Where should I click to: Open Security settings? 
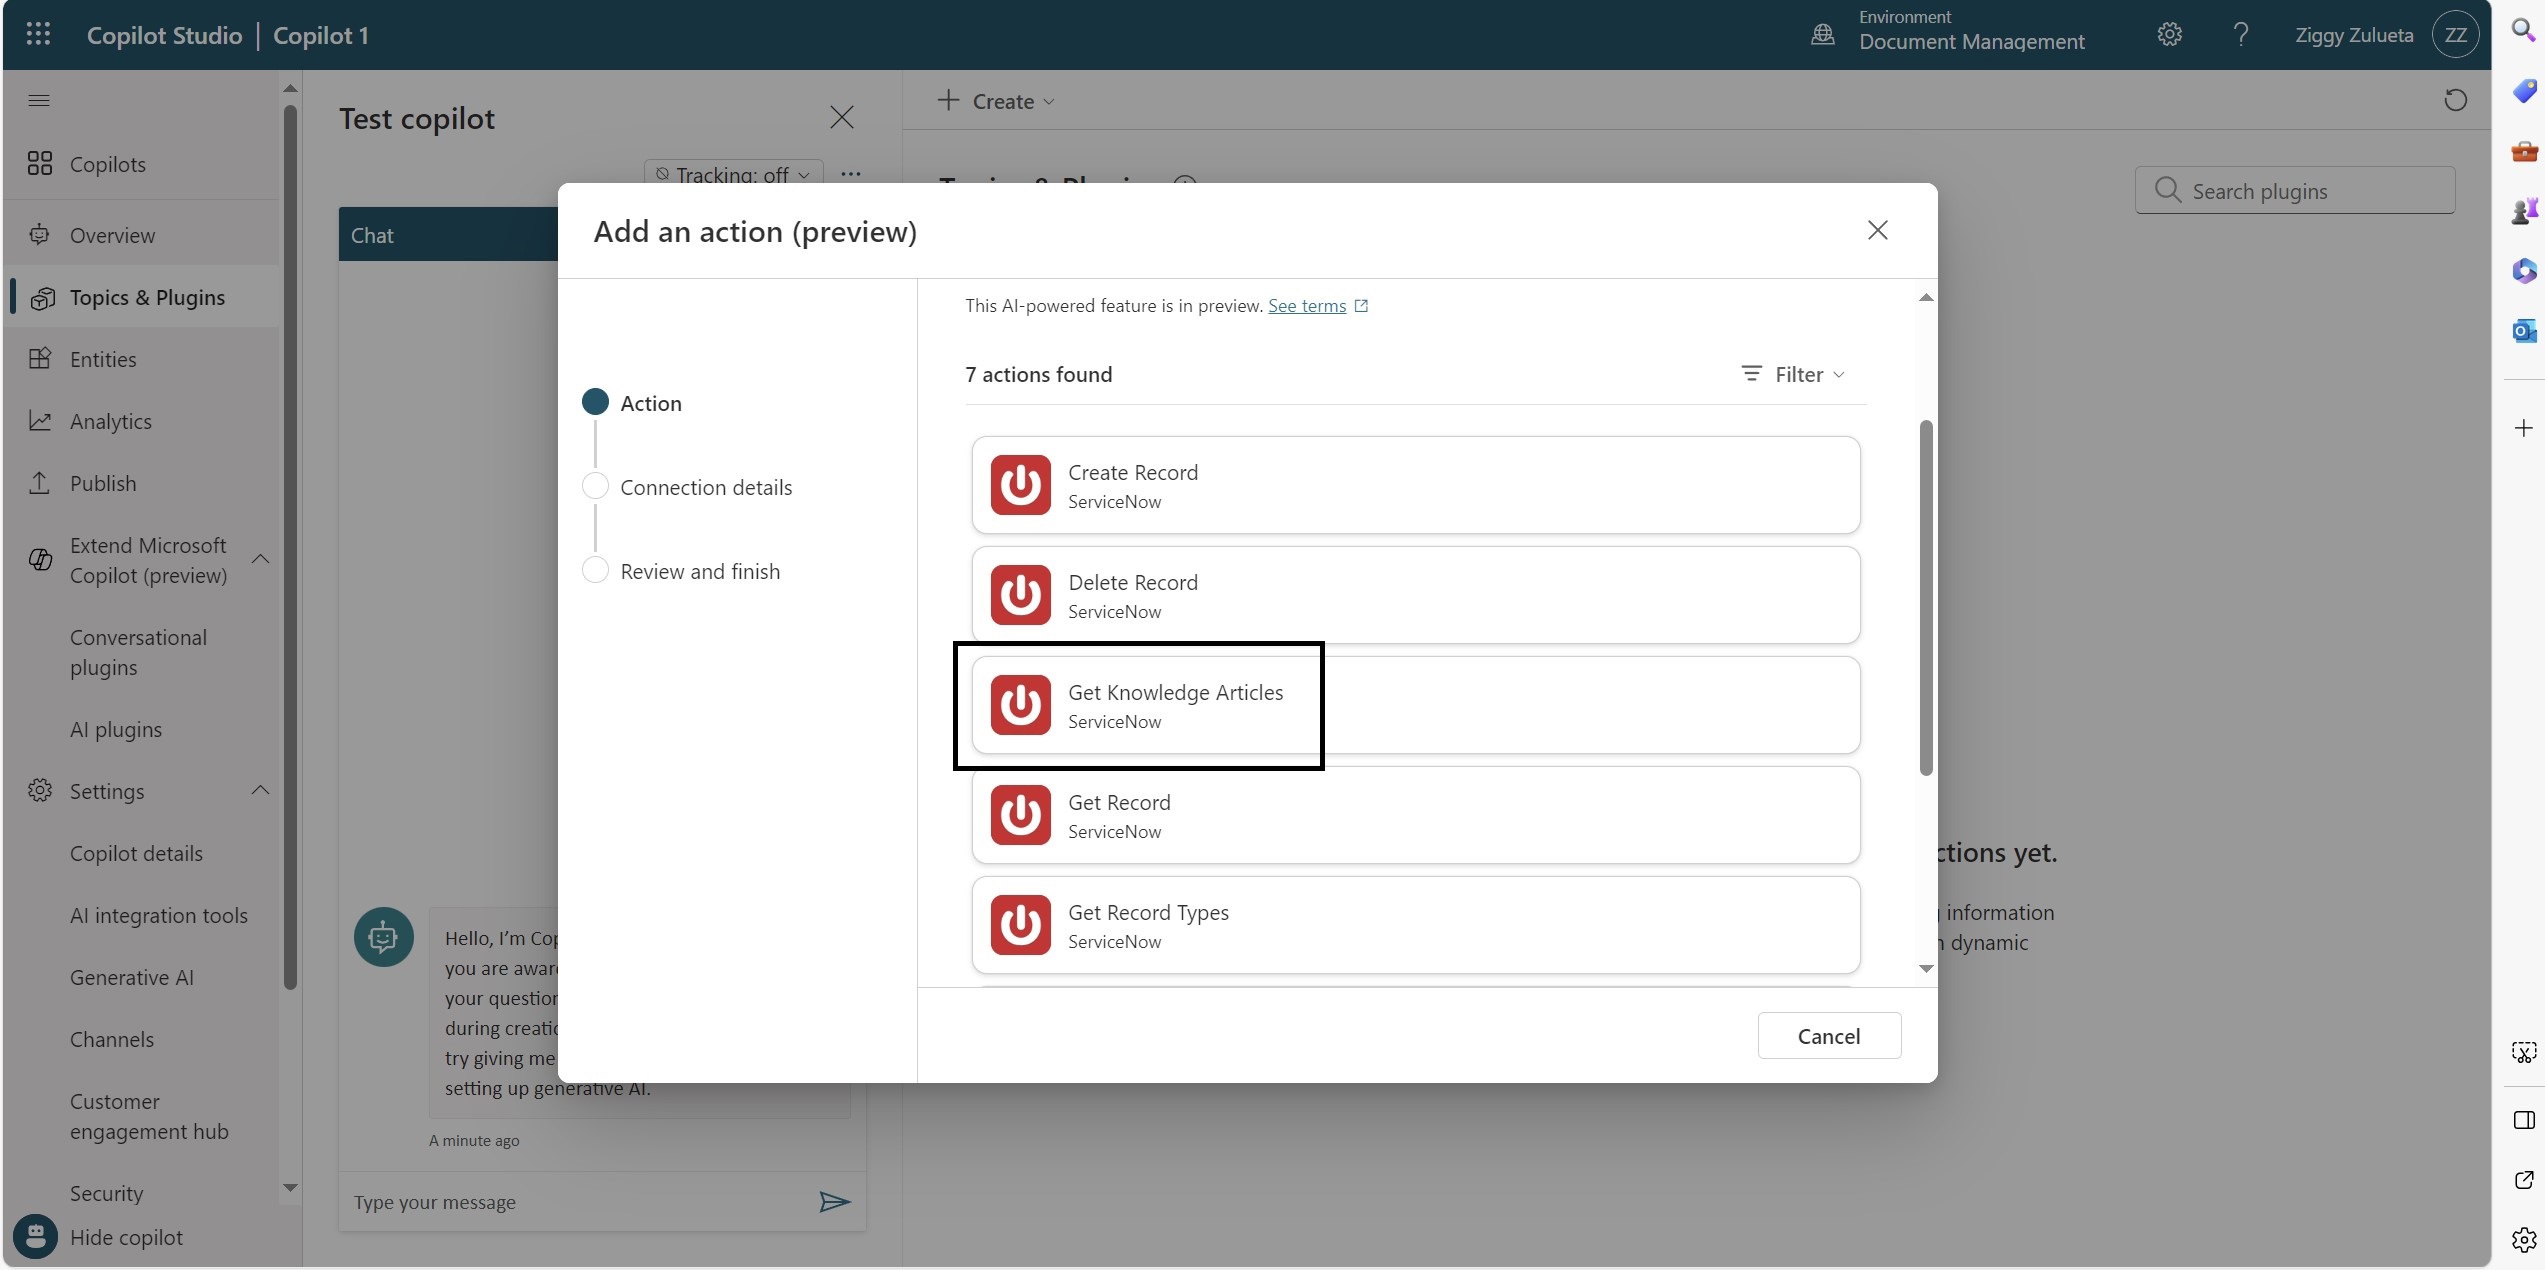click(107, 1193)
